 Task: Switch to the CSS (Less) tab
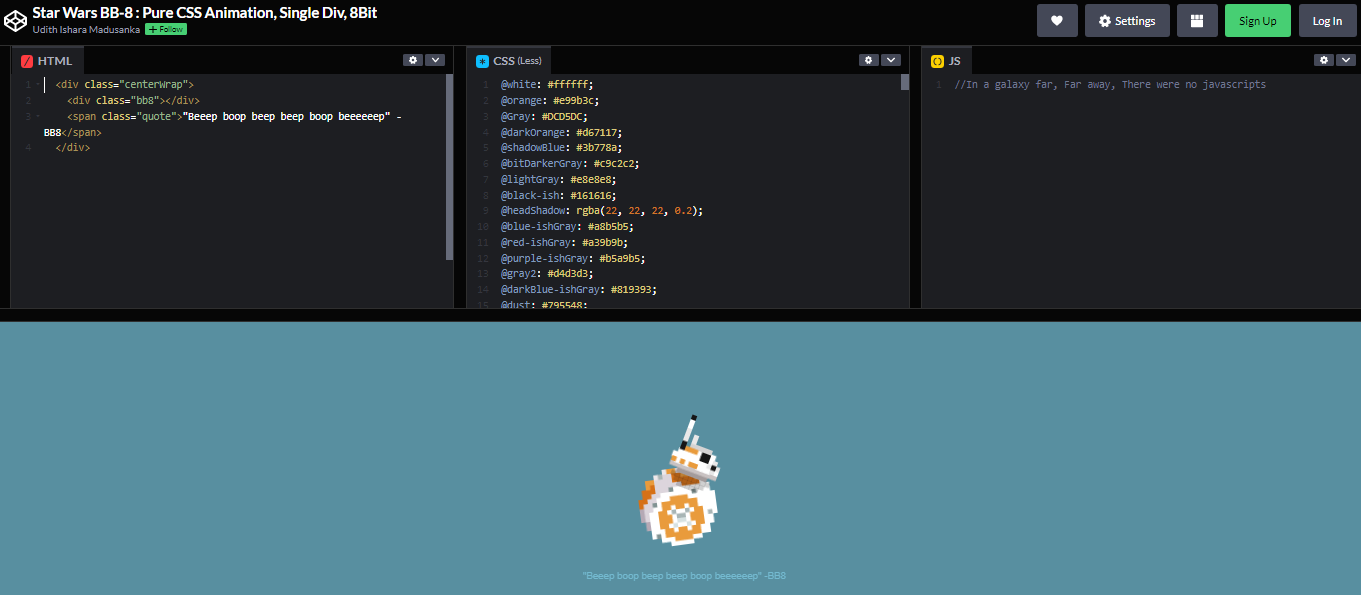pyautogui.click(x=509, y=60)
